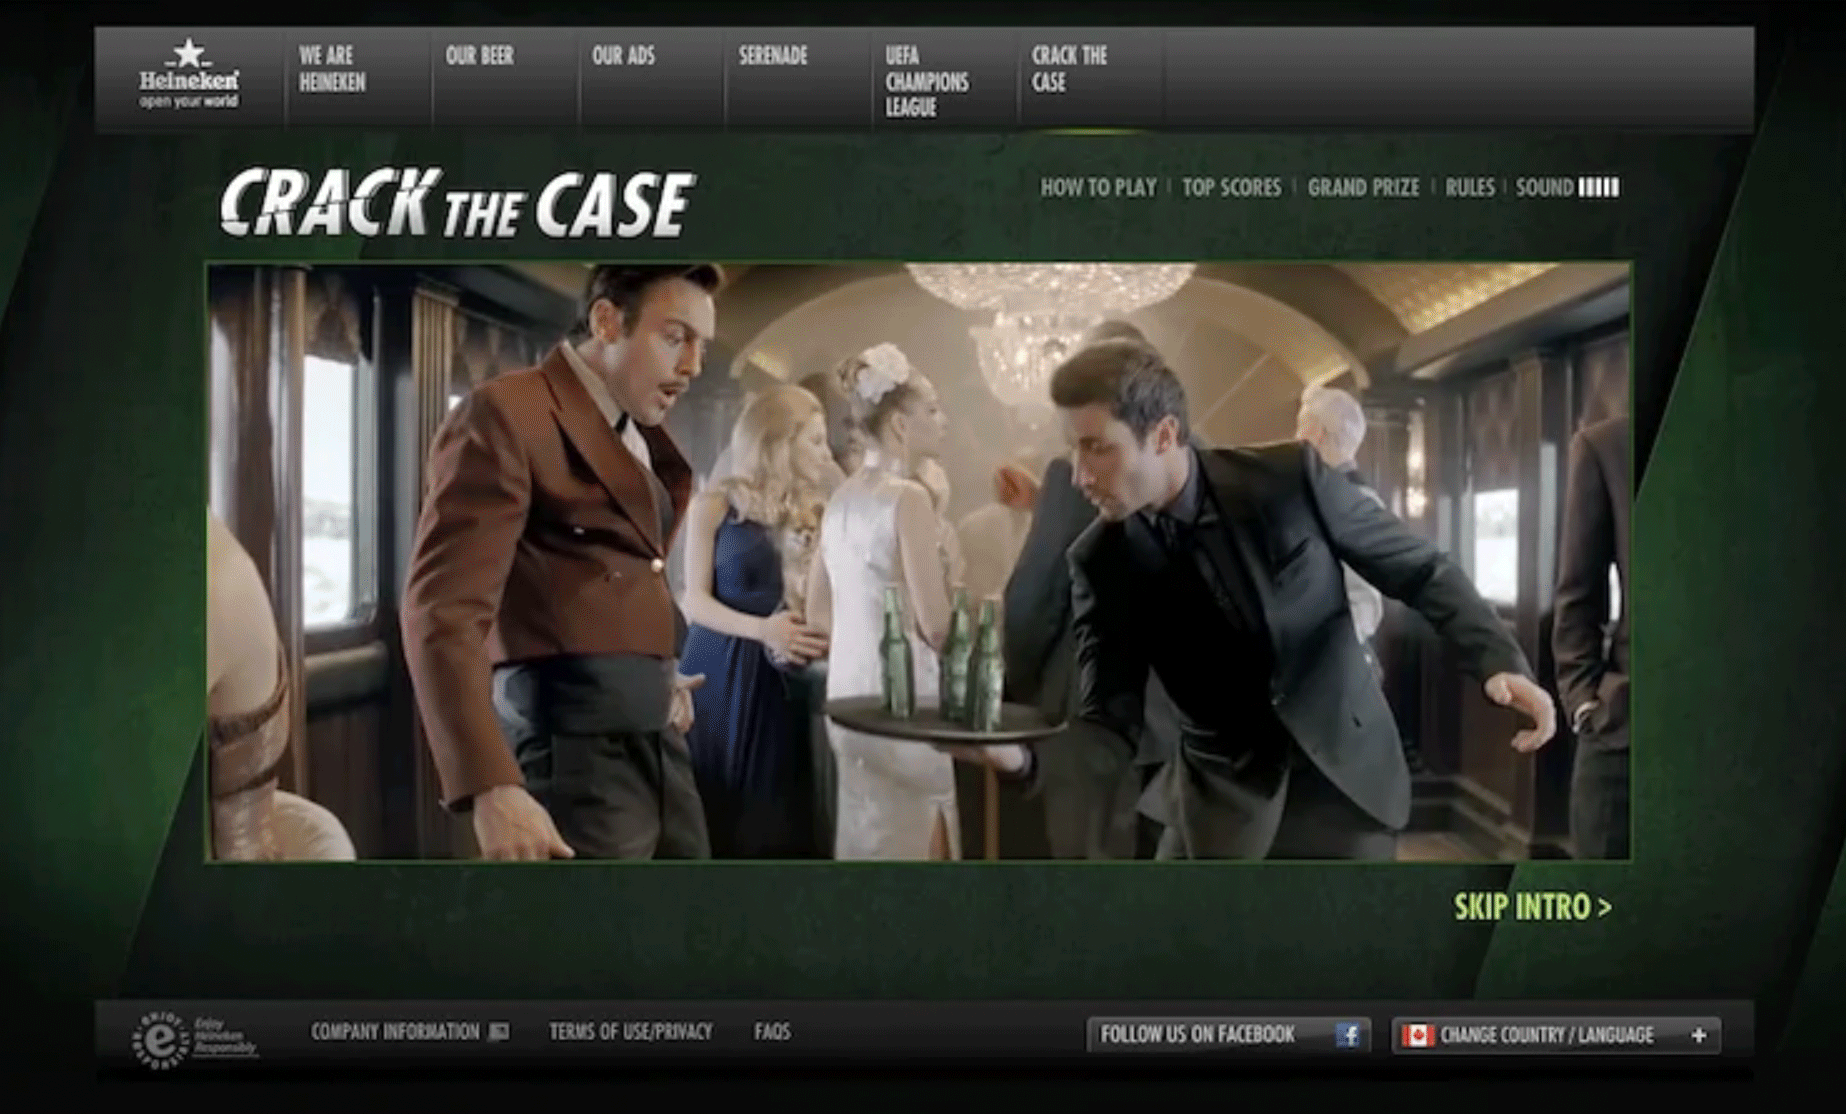Click the document icon beside Company Information
Screen dimensions: 1846x1114
[x=500, y=1028]
